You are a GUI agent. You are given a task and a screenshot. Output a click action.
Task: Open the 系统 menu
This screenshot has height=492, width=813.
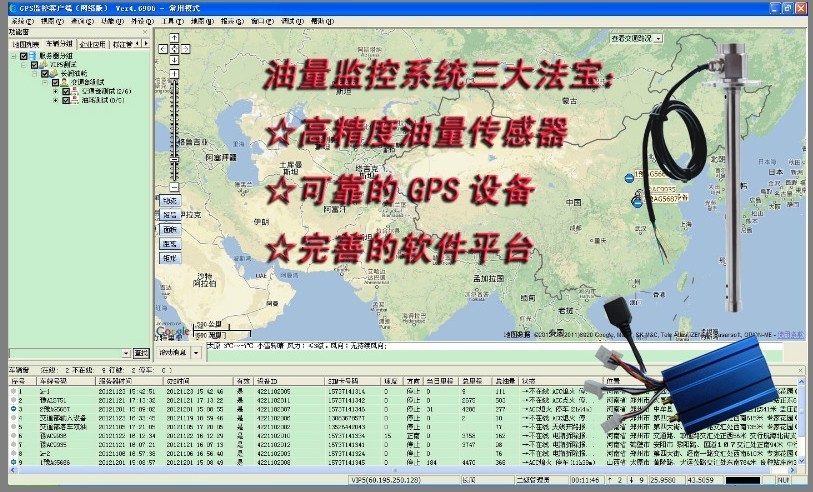22,21
